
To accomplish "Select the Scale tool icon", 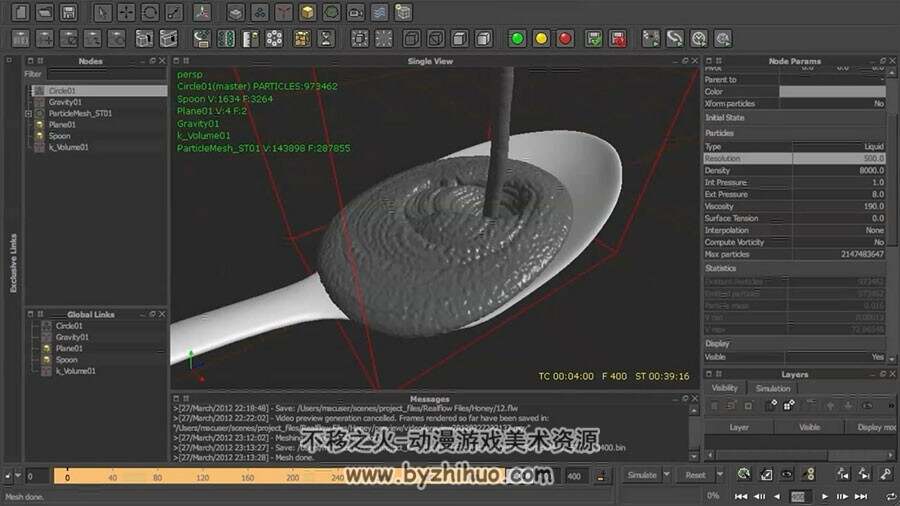I will 174,12.
